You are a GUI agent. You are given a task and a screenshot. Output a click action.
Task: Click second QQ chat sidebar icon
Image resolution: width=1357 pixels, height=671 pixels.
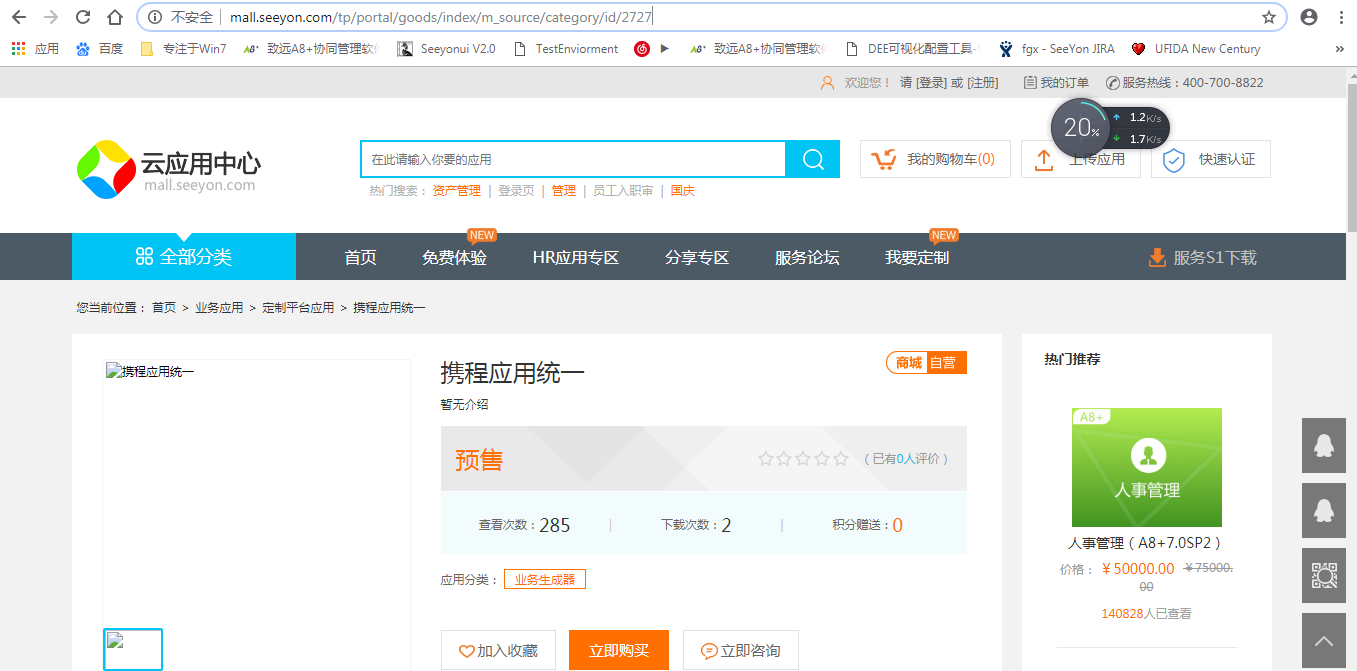click(1324, 510)
